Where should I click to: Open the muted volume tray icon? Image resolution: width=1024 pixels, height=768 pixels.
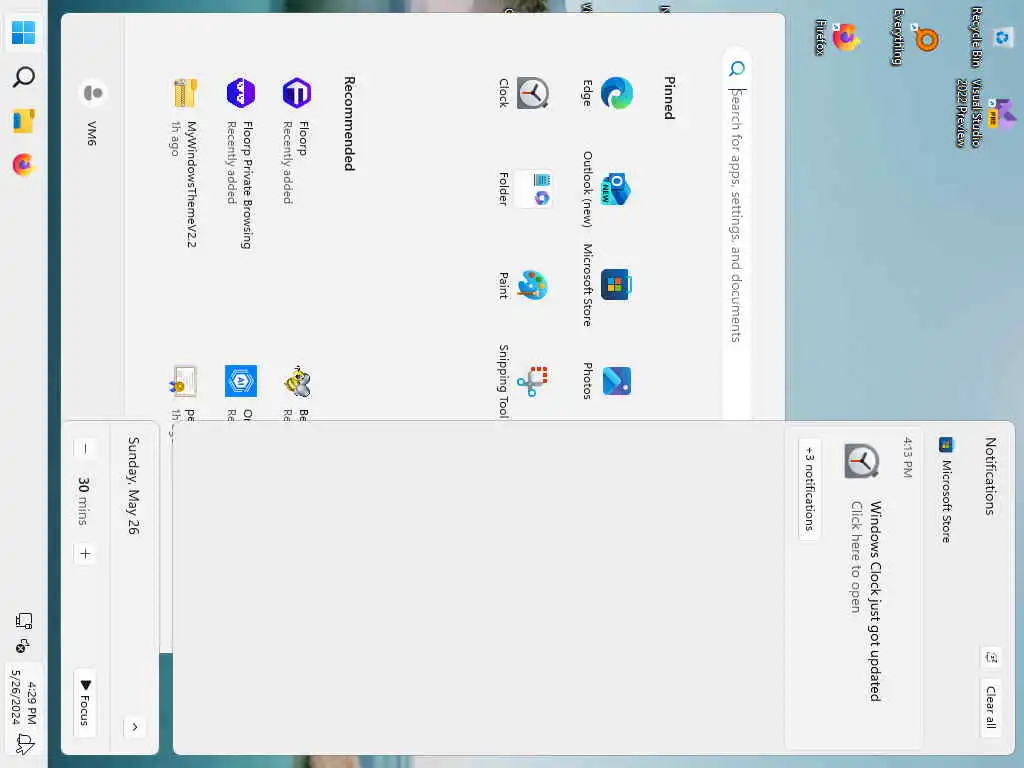coord(22,646)
